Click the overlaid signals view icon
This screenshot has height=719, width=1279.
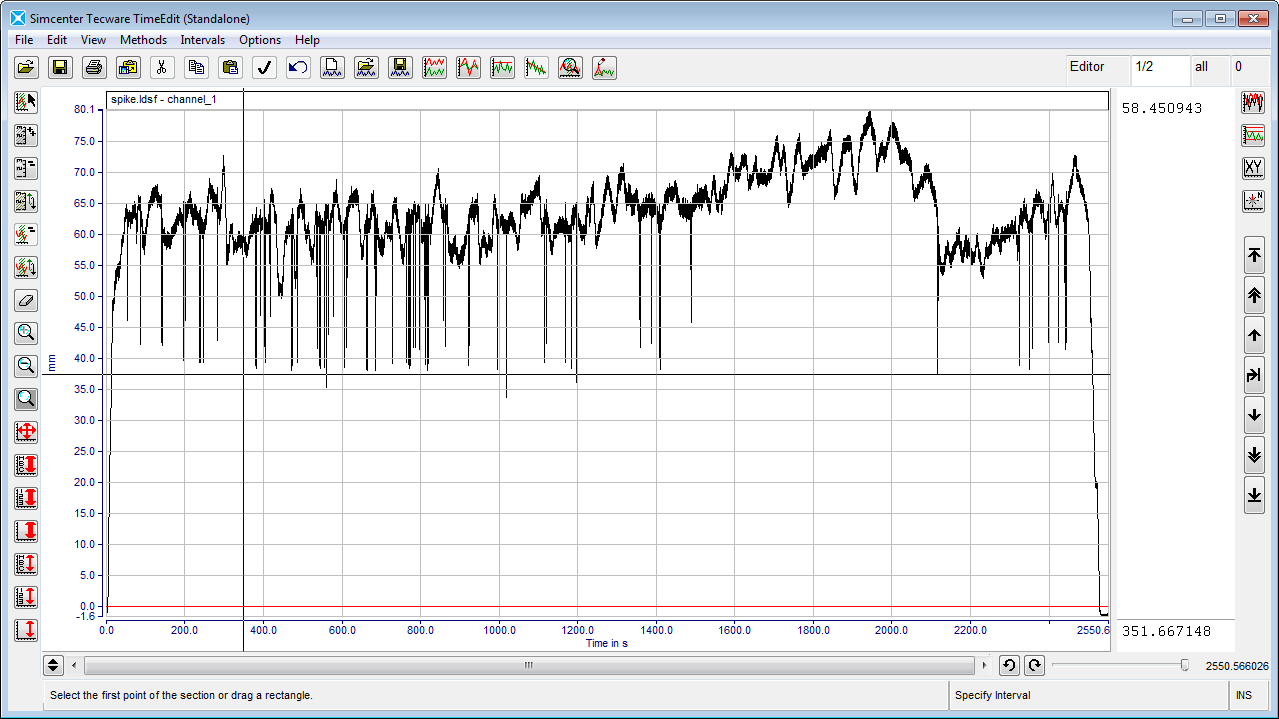point(1253,102)
